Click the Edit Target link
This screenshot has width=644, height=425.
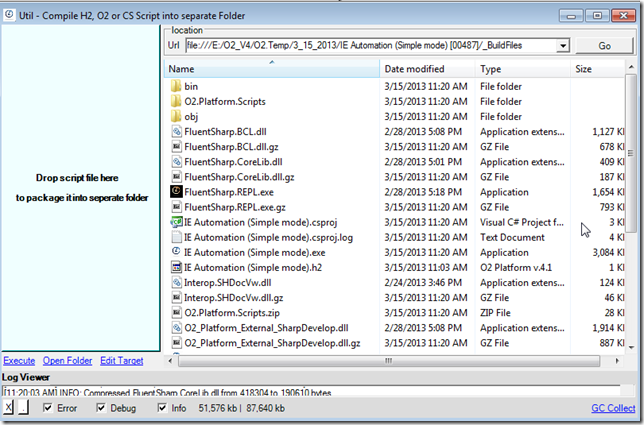coord(122,361)
